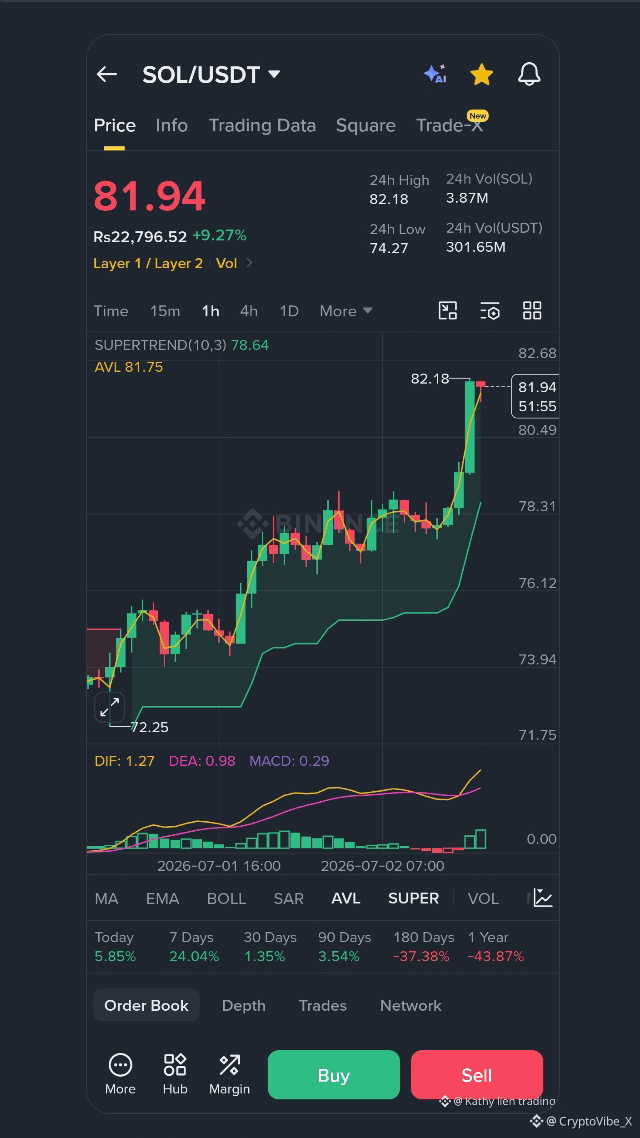This screenshot has height=1138, width=640.
Task: Click the current price tag 81.94
Action: point(536,396)
